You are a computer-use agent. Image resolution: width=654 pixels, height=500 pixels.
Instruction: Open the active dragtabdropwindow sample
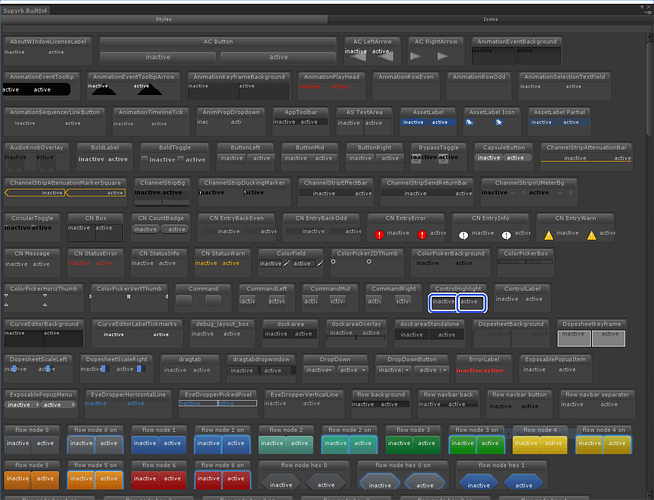[277, 370]
